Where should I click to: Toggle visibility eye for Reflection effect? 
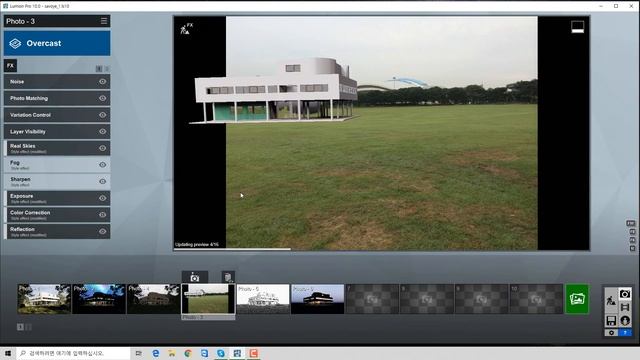(x=102, y=231)
